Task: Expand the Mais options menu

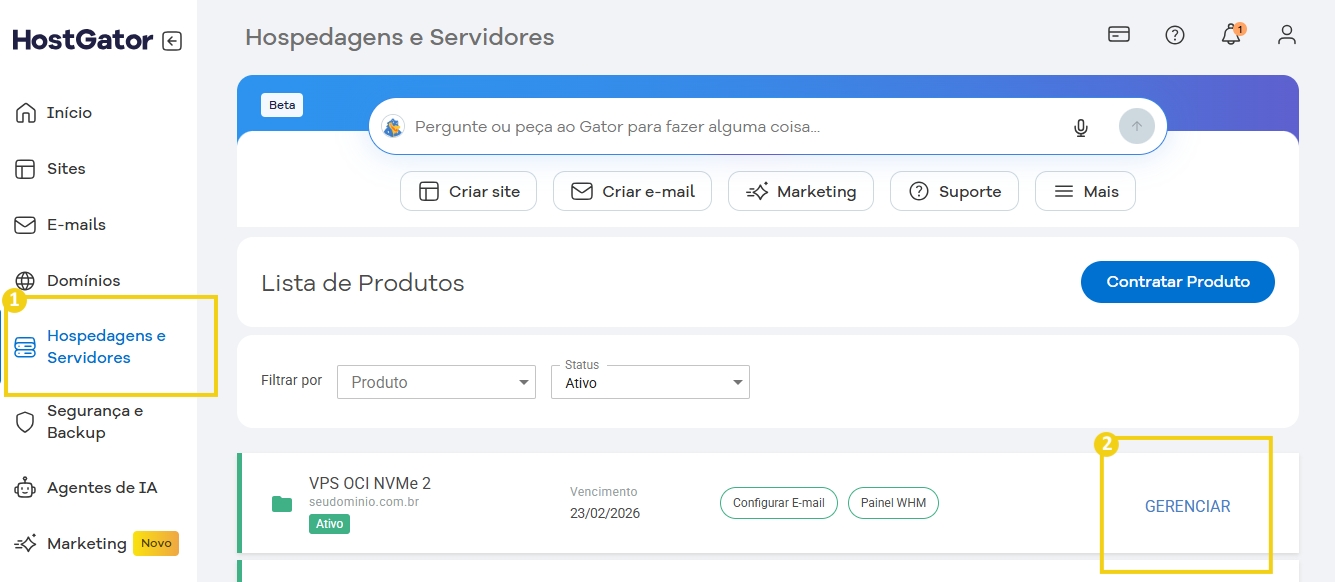Action: click(x=1085, y=190)
